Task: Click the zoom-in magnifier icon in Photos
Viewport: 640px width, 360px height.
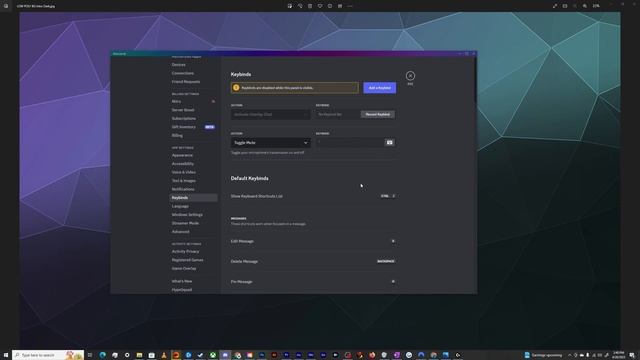Action: click(585, 6)
